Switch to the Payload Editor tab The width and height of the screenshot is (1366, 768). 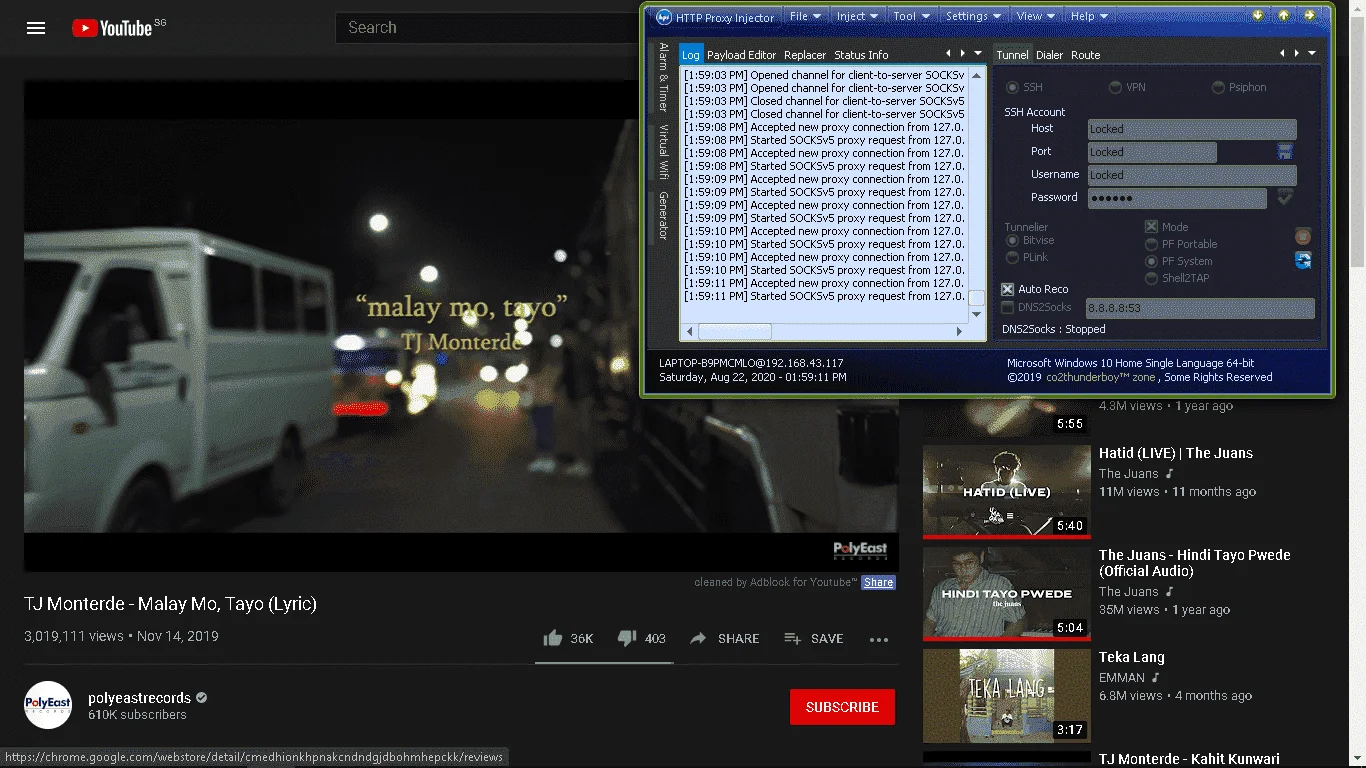[741, 55]
